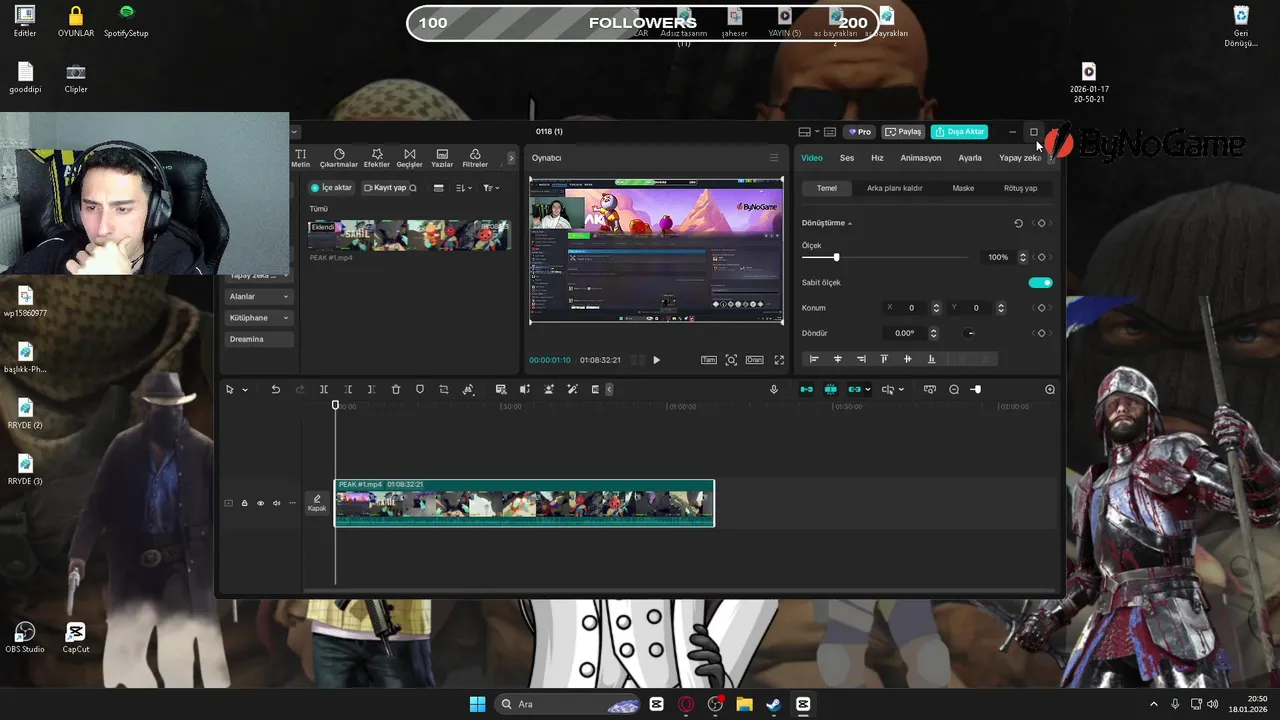Click the Döndür rotation dial
The height and width of the screenshot is (720, 1280).
pos(970,333)
